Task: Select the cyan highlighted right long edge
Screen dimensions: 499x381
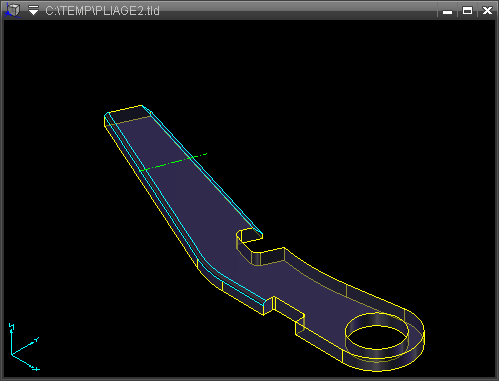Action: [x=202, y=170]
